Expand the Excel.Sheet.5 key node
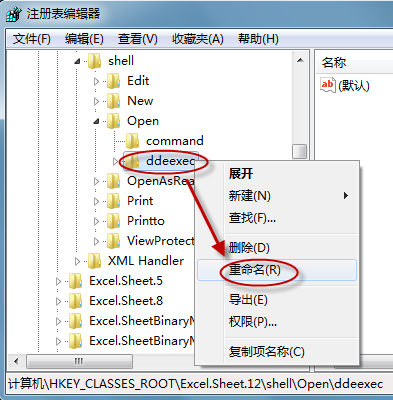 pyautogui.click(x=58, y=282)
